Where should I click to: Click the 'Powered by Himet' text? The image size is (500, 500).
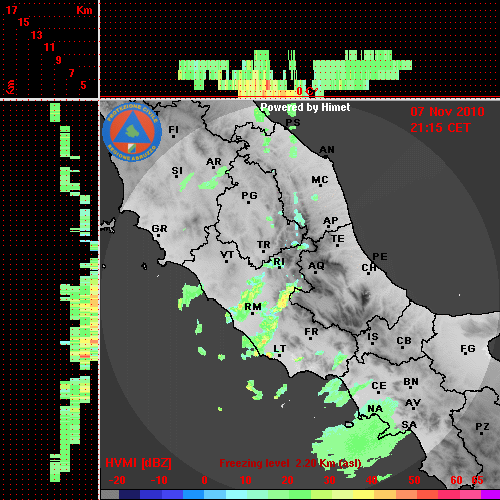[x=305, y=107]
